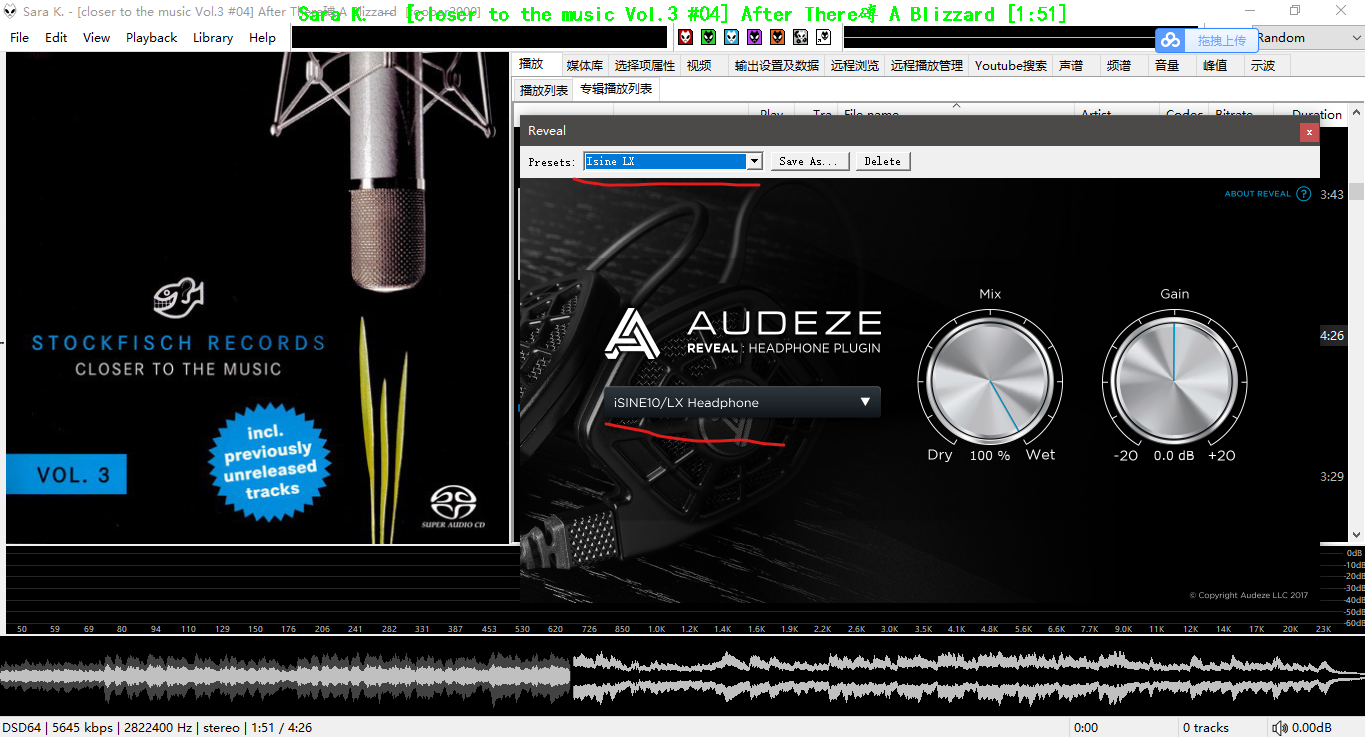Open About Reveal help question-mark icon
The width and height of the screenshot is (1365, 737).
pos(1303,194)
